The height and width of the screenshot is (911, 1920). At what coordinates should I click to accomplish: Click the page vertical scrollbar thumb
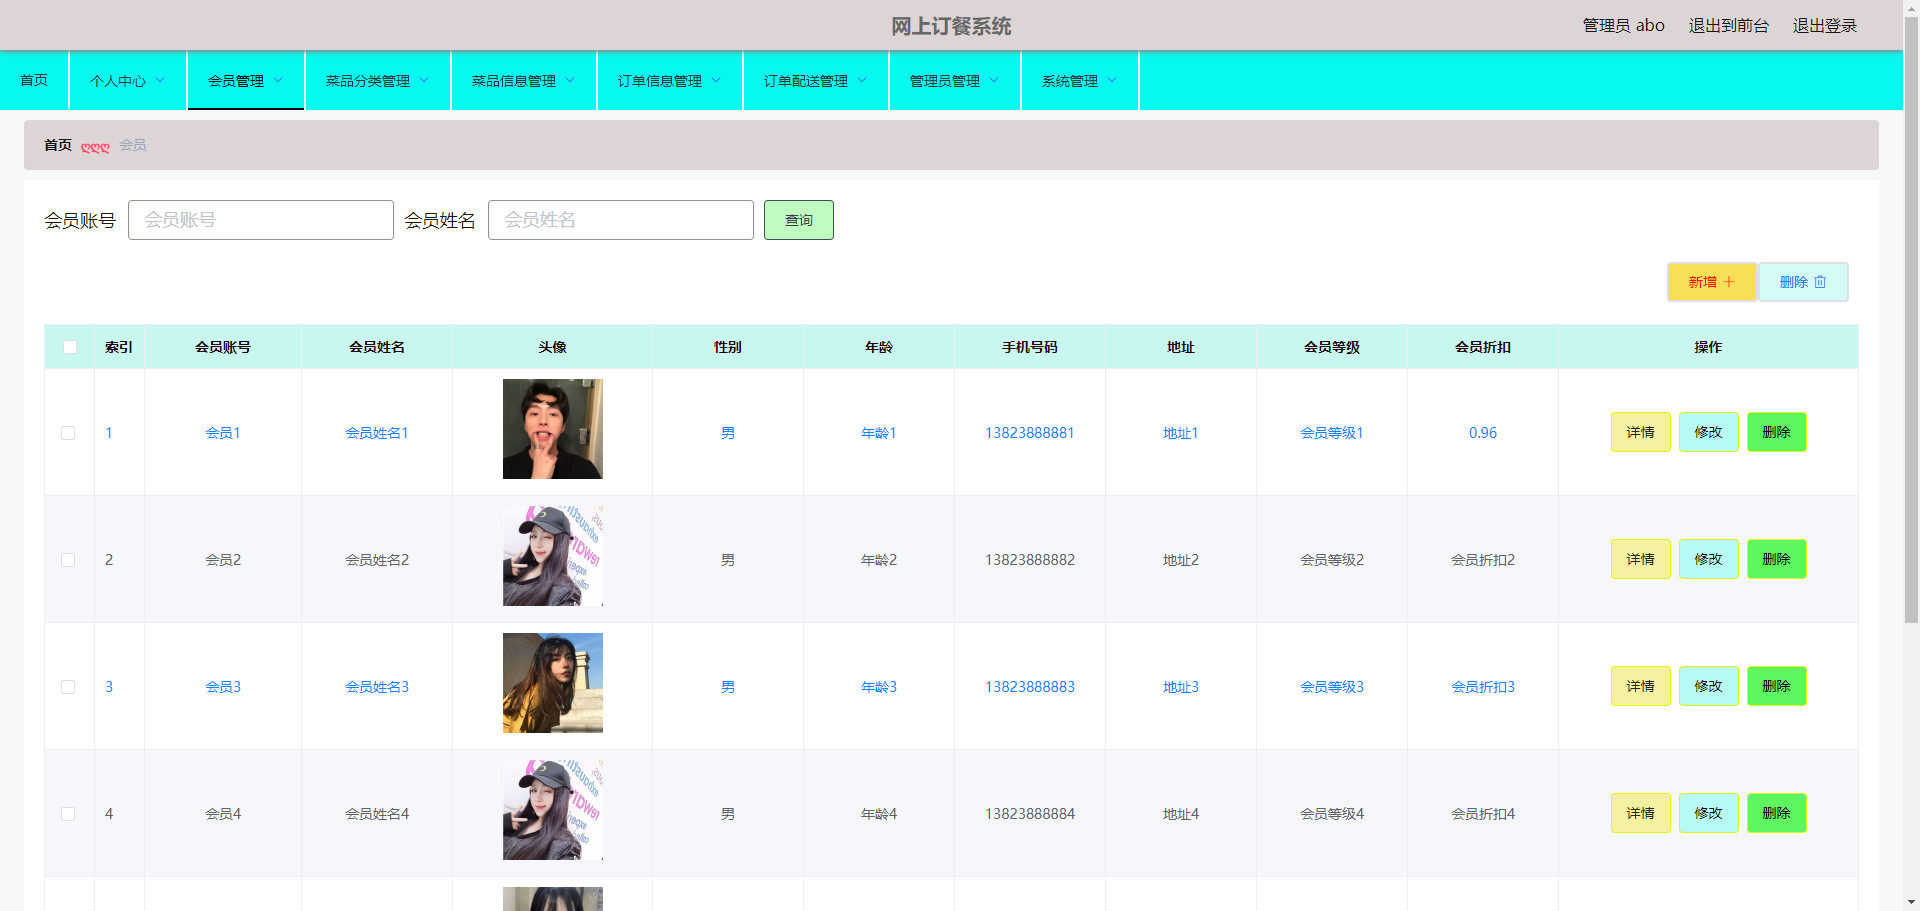coord(1911,320)
